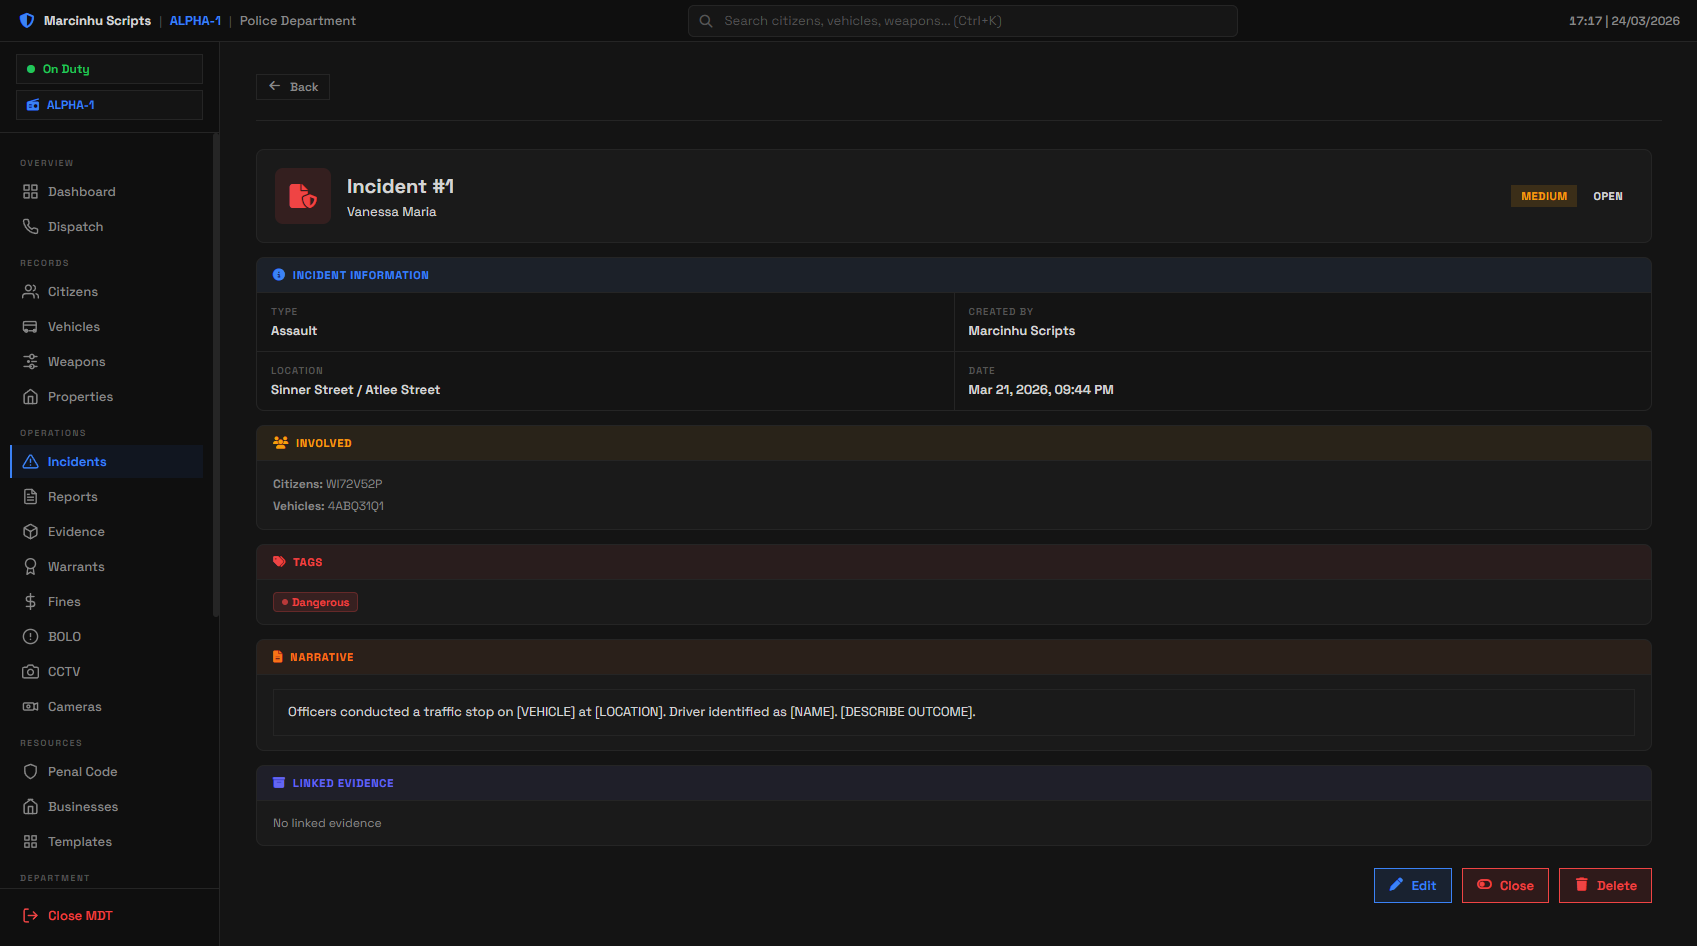Click the Citizens people icon
Viewport: 1697px width, 946px height.
click(x=30, y=292)
